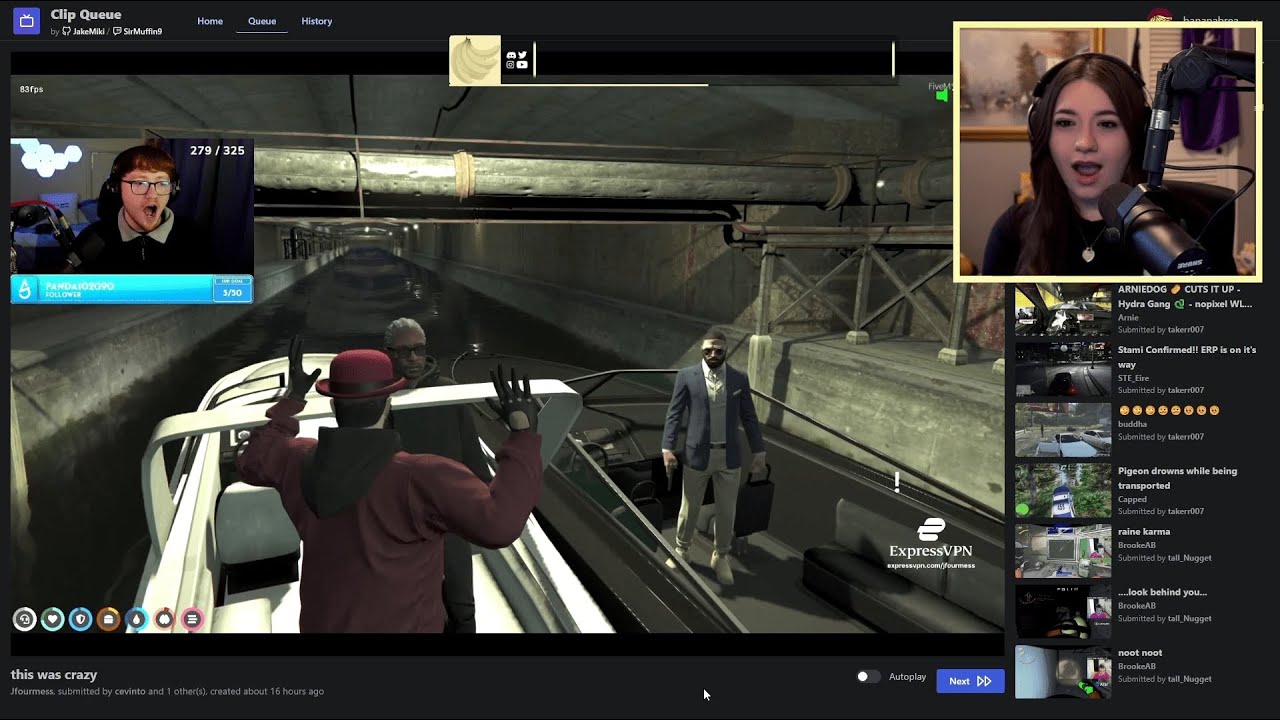This screenshot has height=720, width=1280.
Task: Click the Discord icon in the overlay banner
Action: coord(511,55)
